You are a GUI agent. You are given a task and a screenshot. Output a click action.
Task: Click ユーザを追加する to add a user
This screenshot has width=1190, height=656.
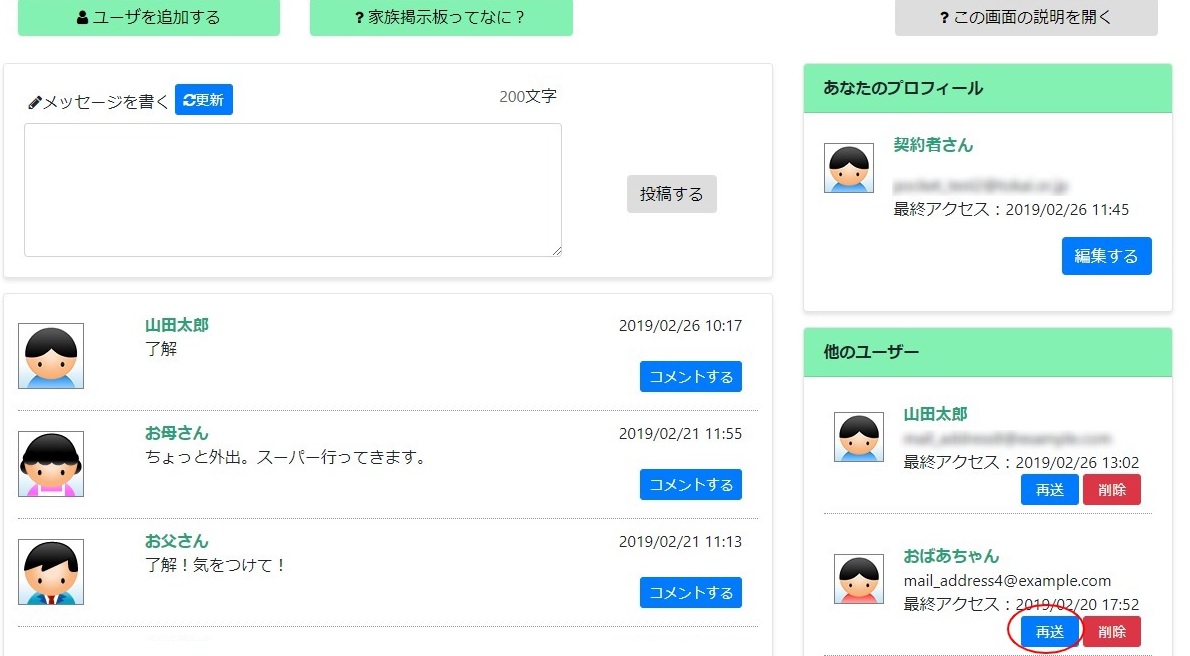click(x=147, y=17)
